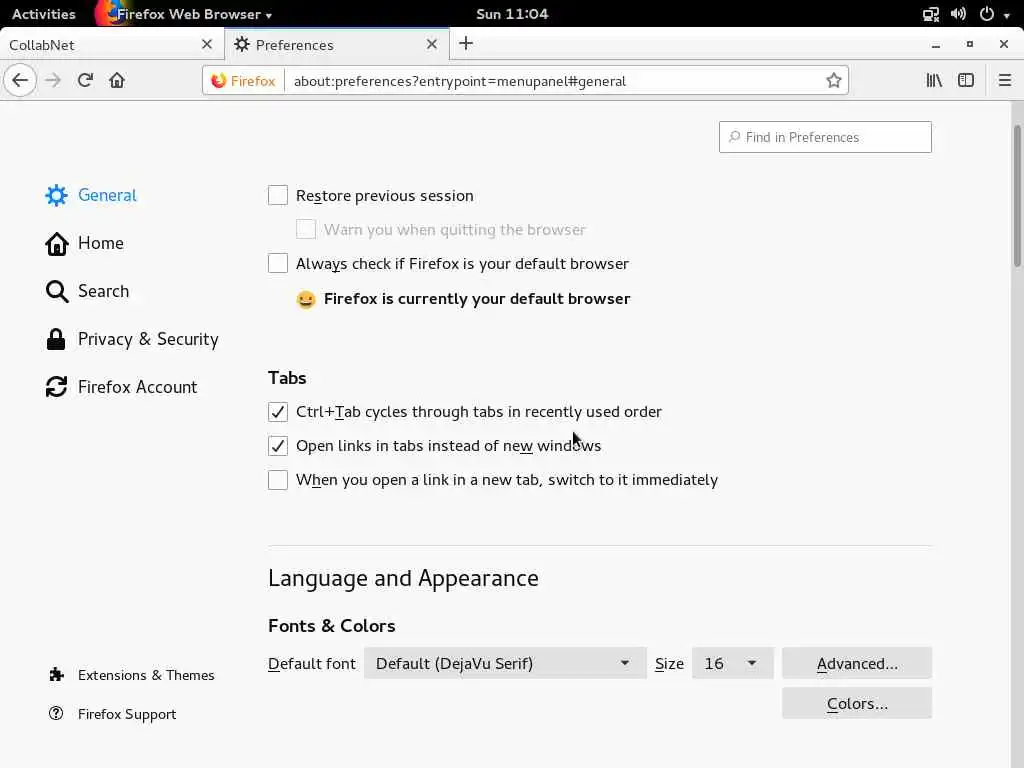Enable Restore previous session checkbox
This screenshot has width=1024, height=768.
coord(278,195)
